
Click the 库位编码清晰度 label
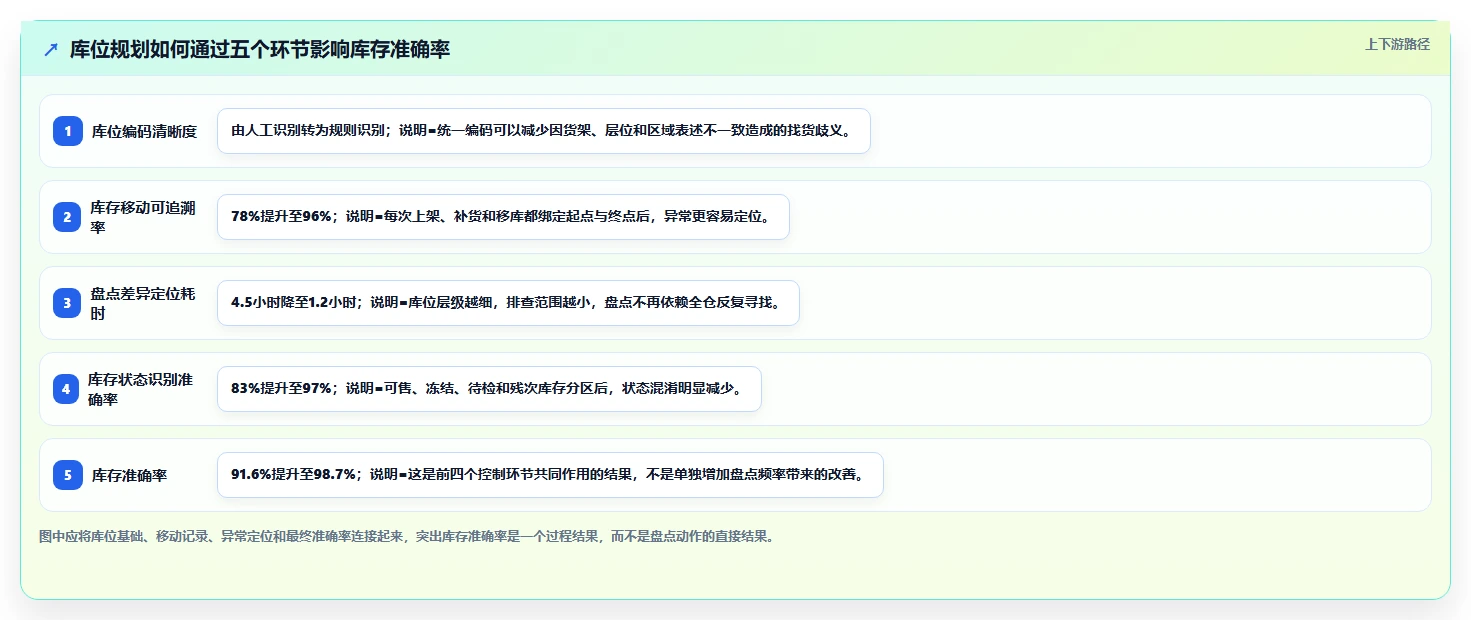(x=144, y=131)
